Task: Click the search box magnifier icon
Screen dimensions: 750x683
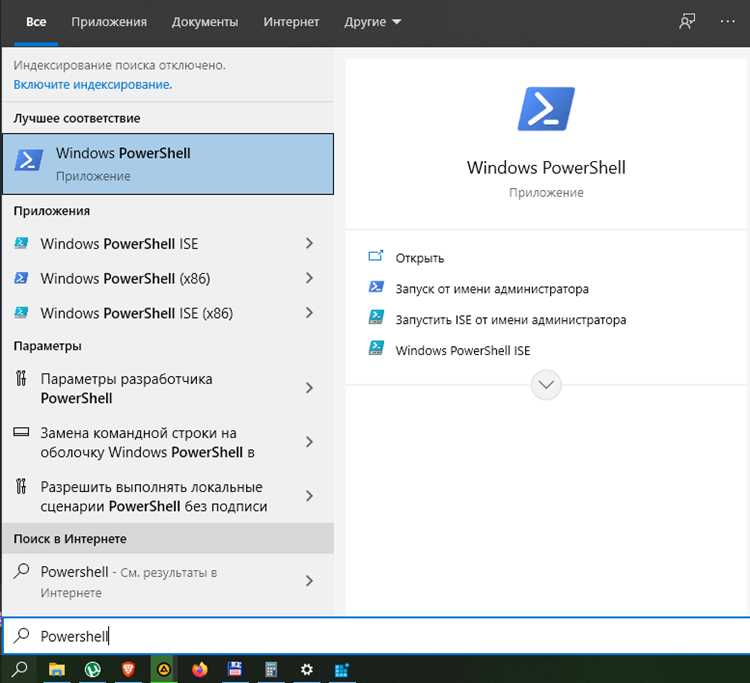Action: point(21,636)
